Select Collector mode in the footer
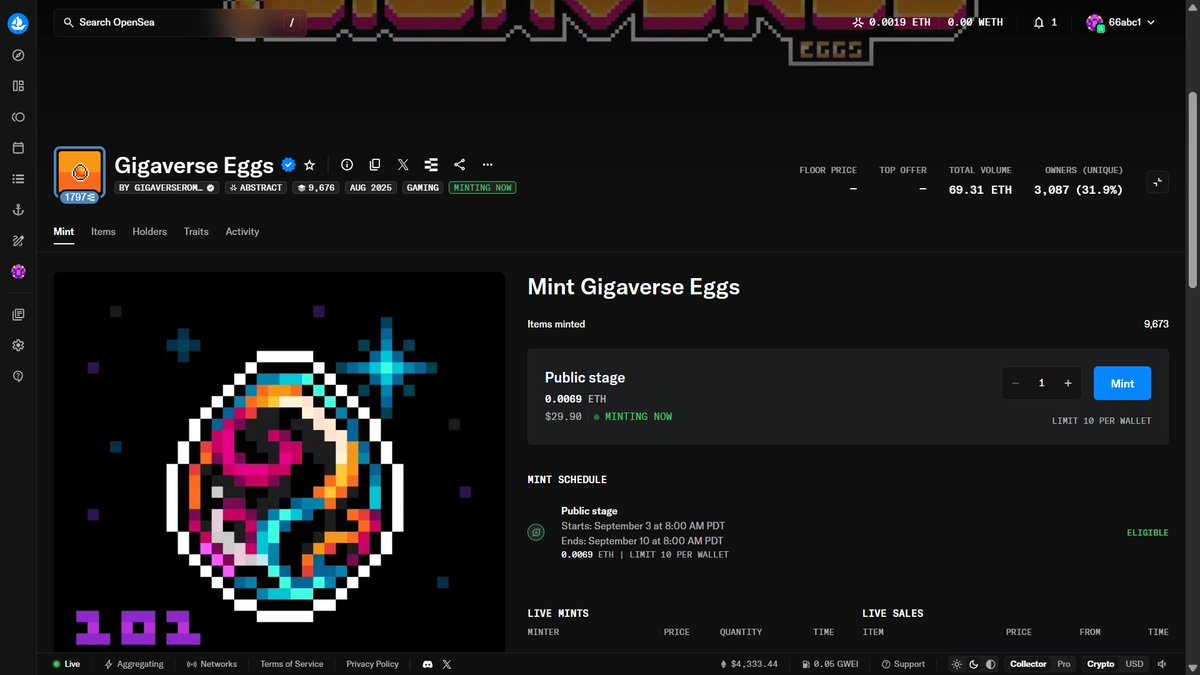 pyautogui.click(x=1028, y=664)
